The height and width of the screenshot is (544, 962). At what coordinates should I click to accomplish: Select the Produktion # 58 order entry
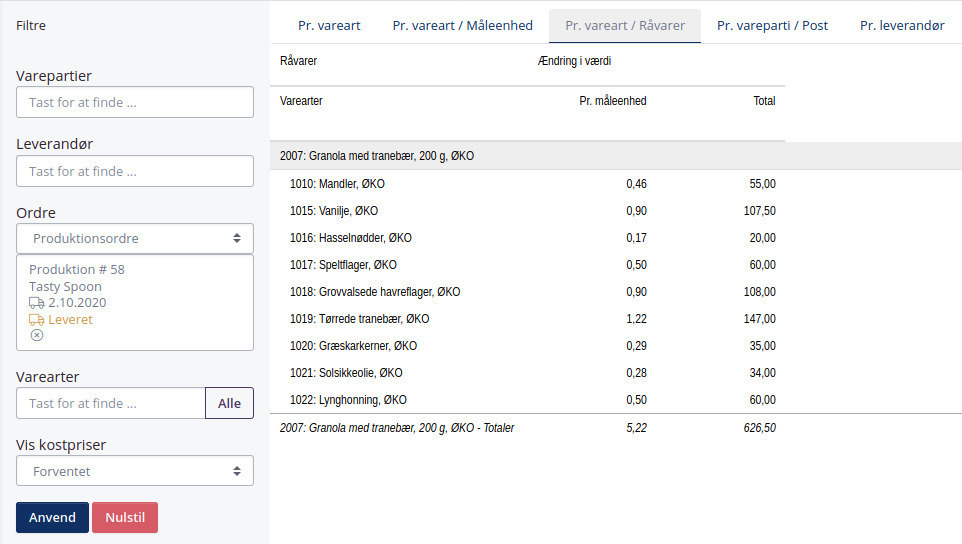pyautogui.click(x=77, y=270)
